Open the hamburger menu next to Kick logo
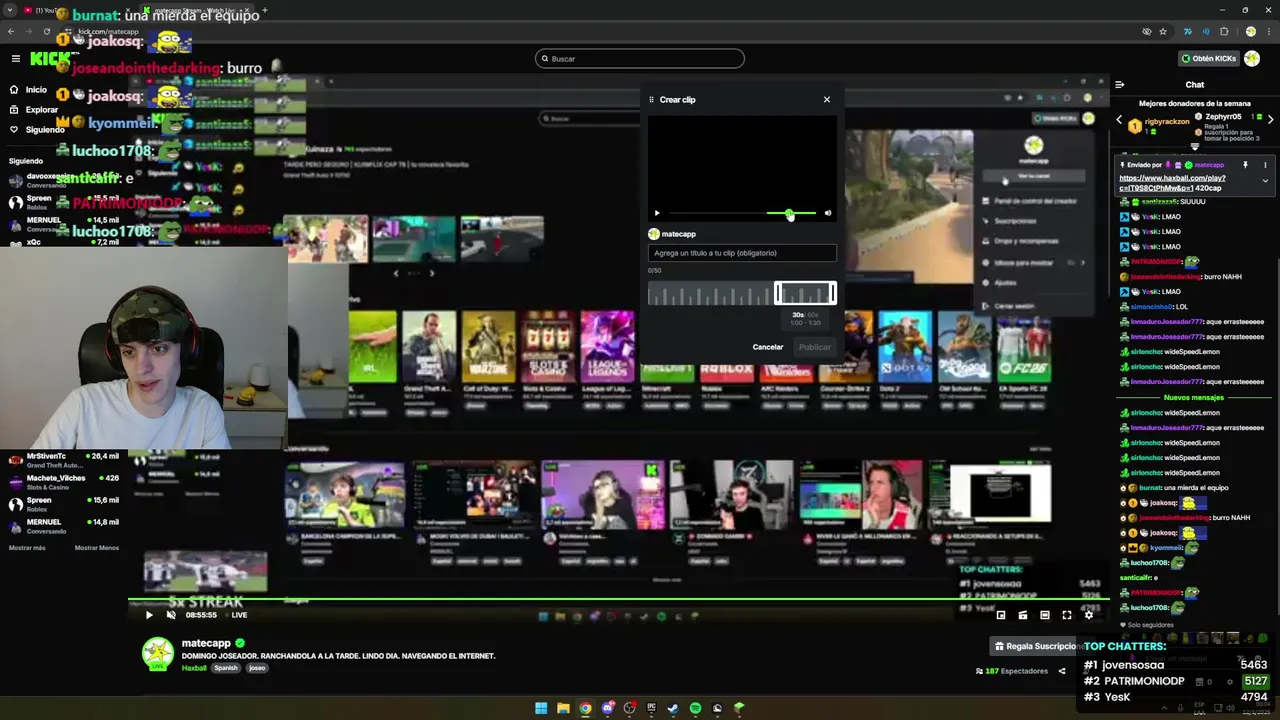This screenshot has height=720, width=1280. tap(15, 59)
